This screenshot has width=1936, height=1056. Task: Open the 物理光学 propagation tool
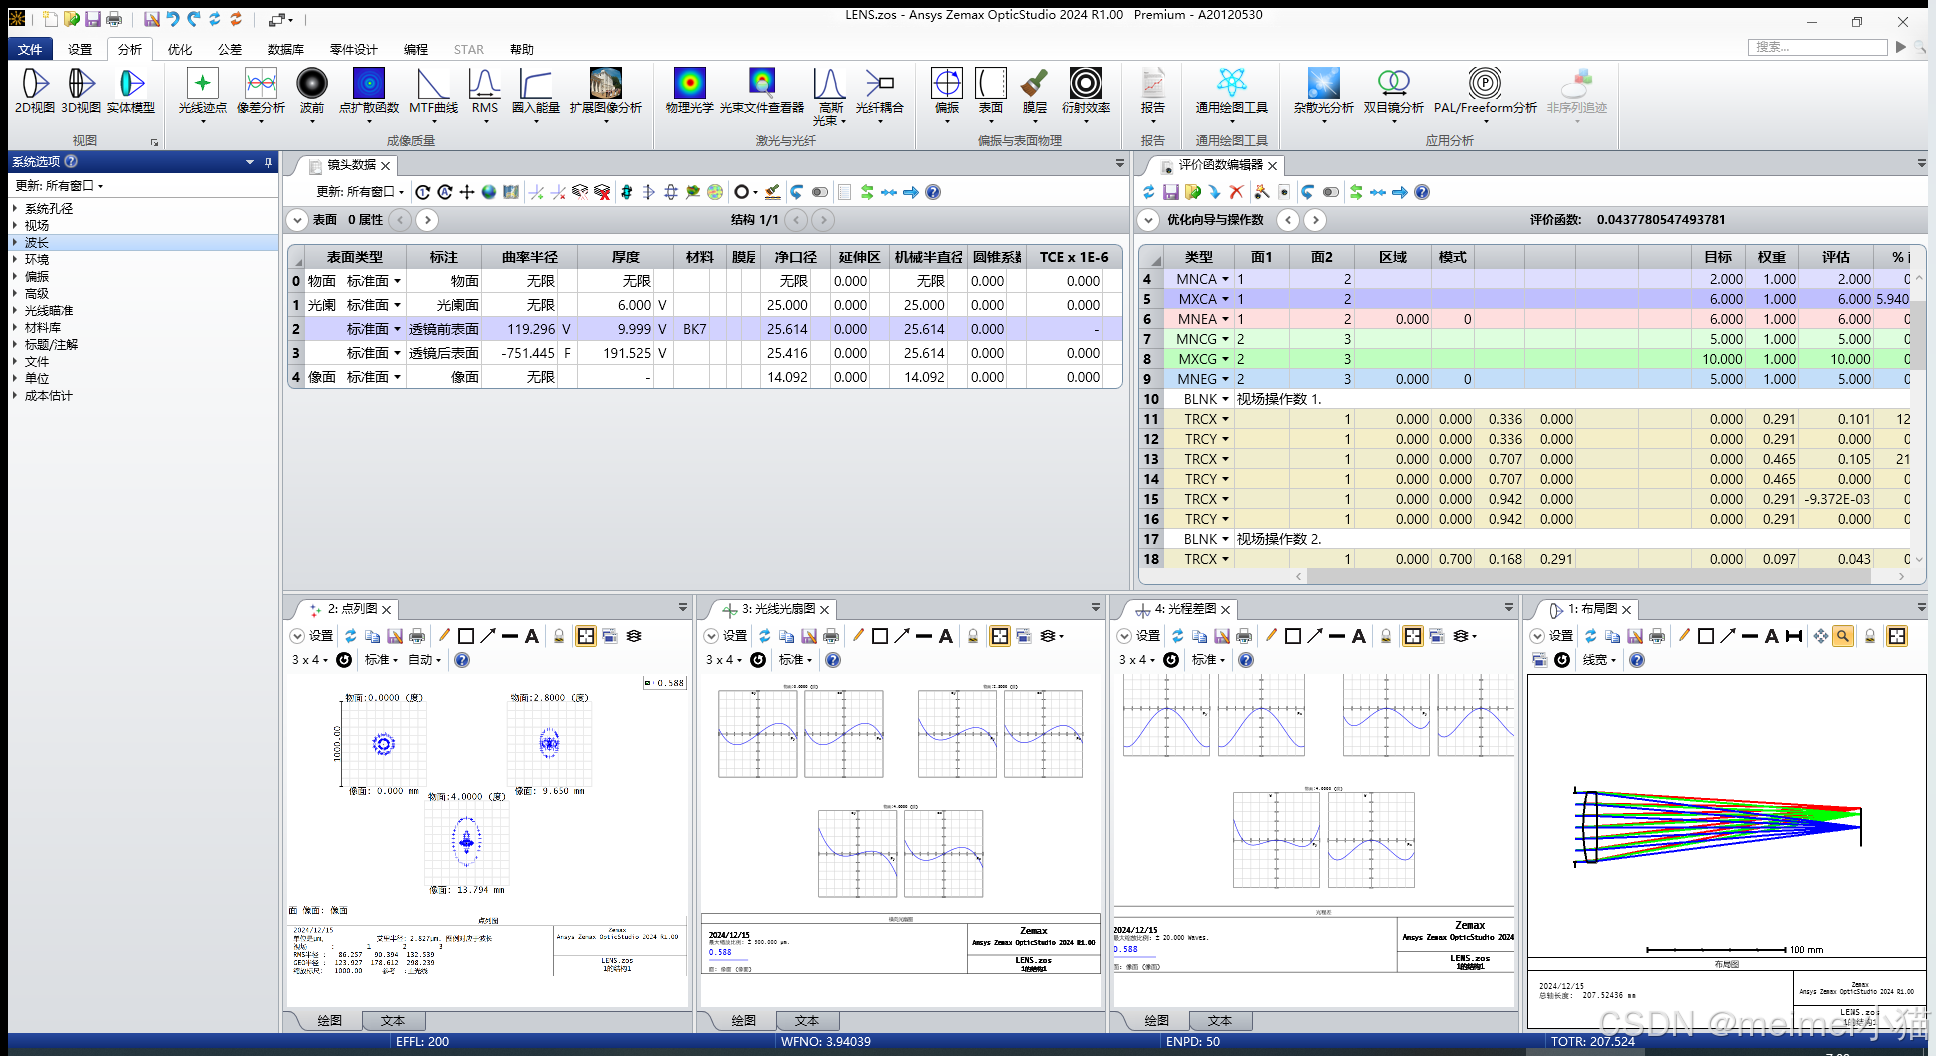tap(690, 91)
